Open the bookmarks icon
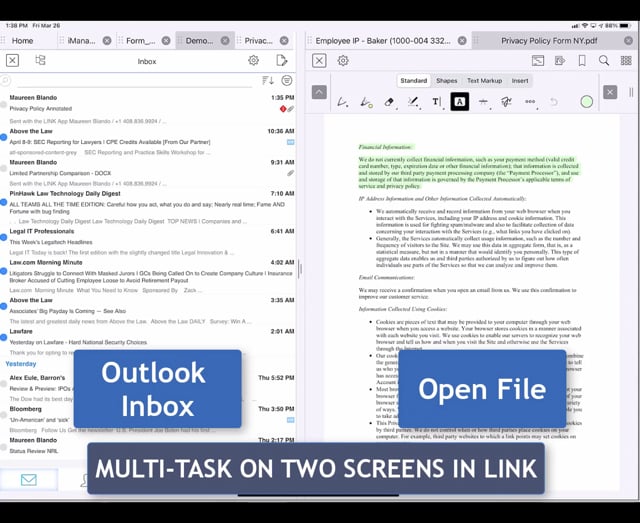640x523 pixels. 582,61
